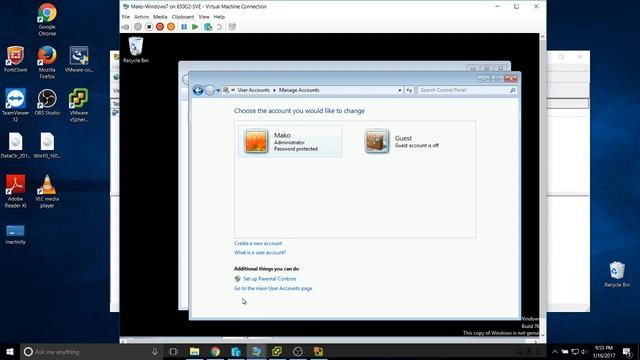Open the host desktop Recycle Bin
The width and height of the screenshot is (640, 360).
coord(617,274)
